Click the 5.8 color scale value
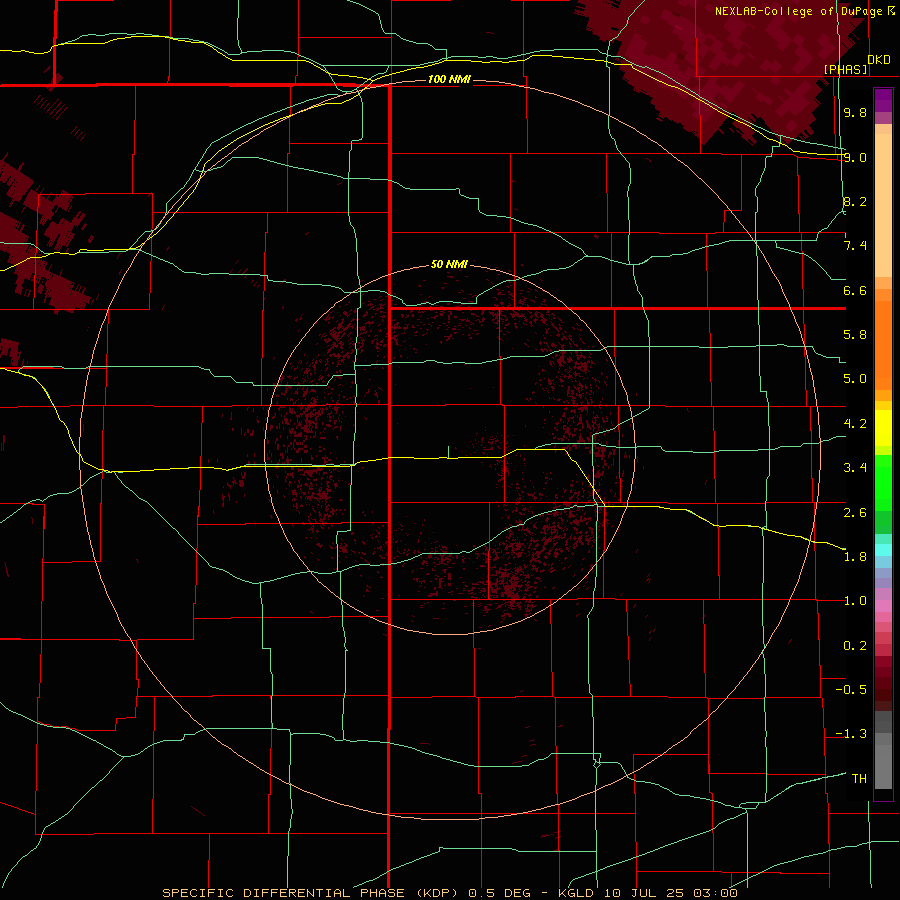Viewport: 900px width, 900px height. [855, 335]
